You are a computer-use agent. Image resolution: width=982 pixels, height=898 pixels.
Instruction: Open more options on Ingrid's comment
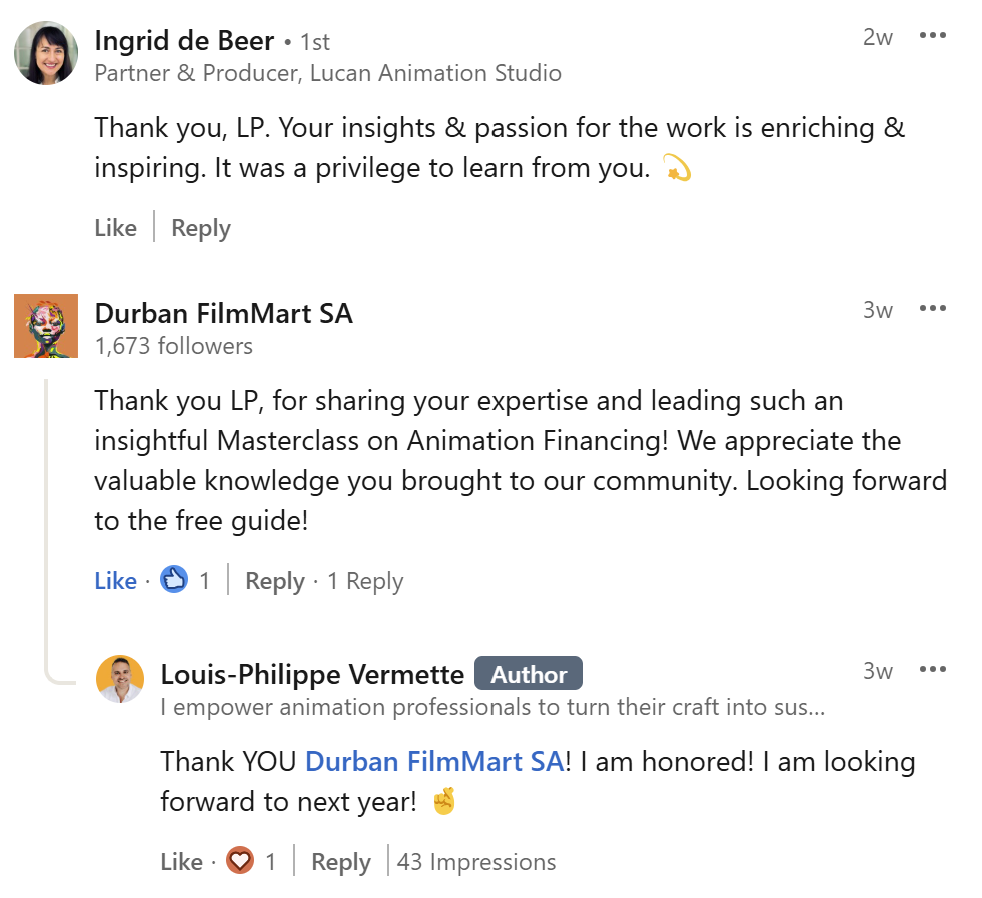(932, 36)
